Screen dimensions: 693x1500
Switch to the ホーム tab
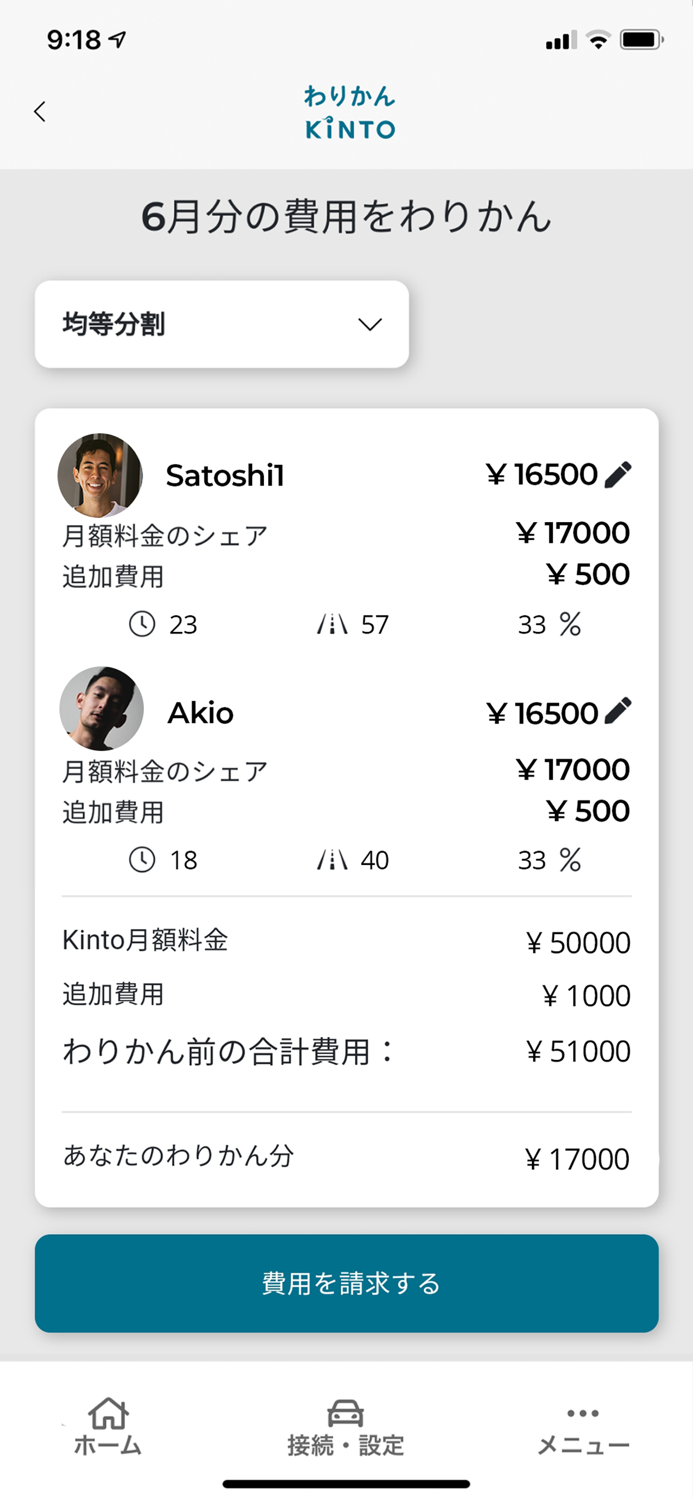[x=107, y=1425]
